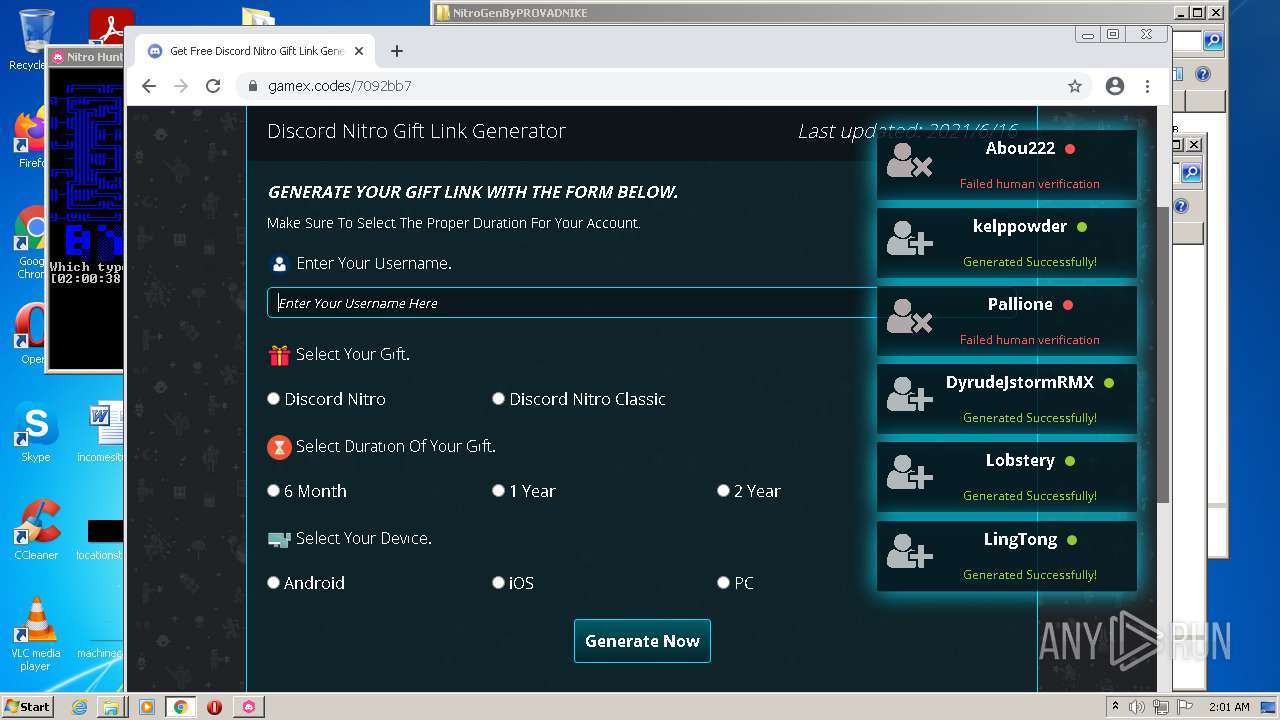This screenshot has height=720, width=1280.
Task: Click the gift box icon by Select Your Gift
Action: (279, 355)
